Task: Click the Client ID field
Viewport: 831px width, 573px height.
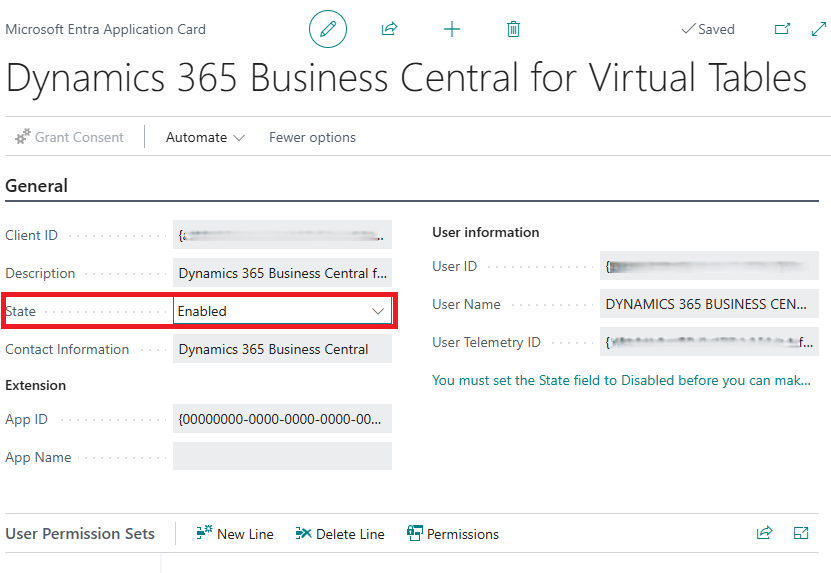Action: point(282,235)
